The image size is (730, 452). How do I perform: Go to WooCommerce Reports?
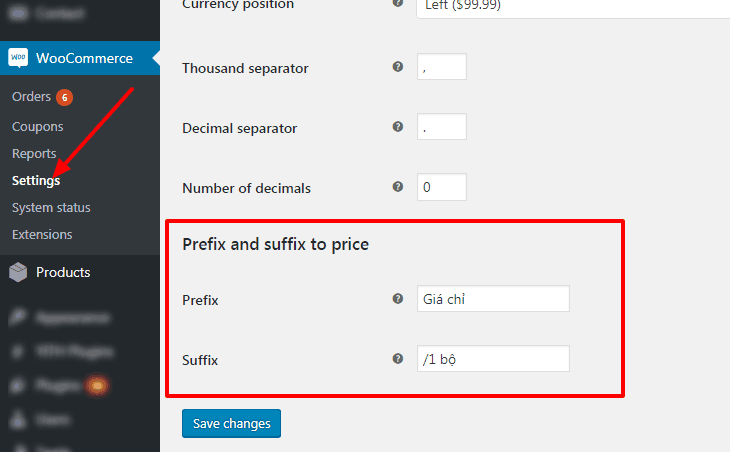point(34,154)
